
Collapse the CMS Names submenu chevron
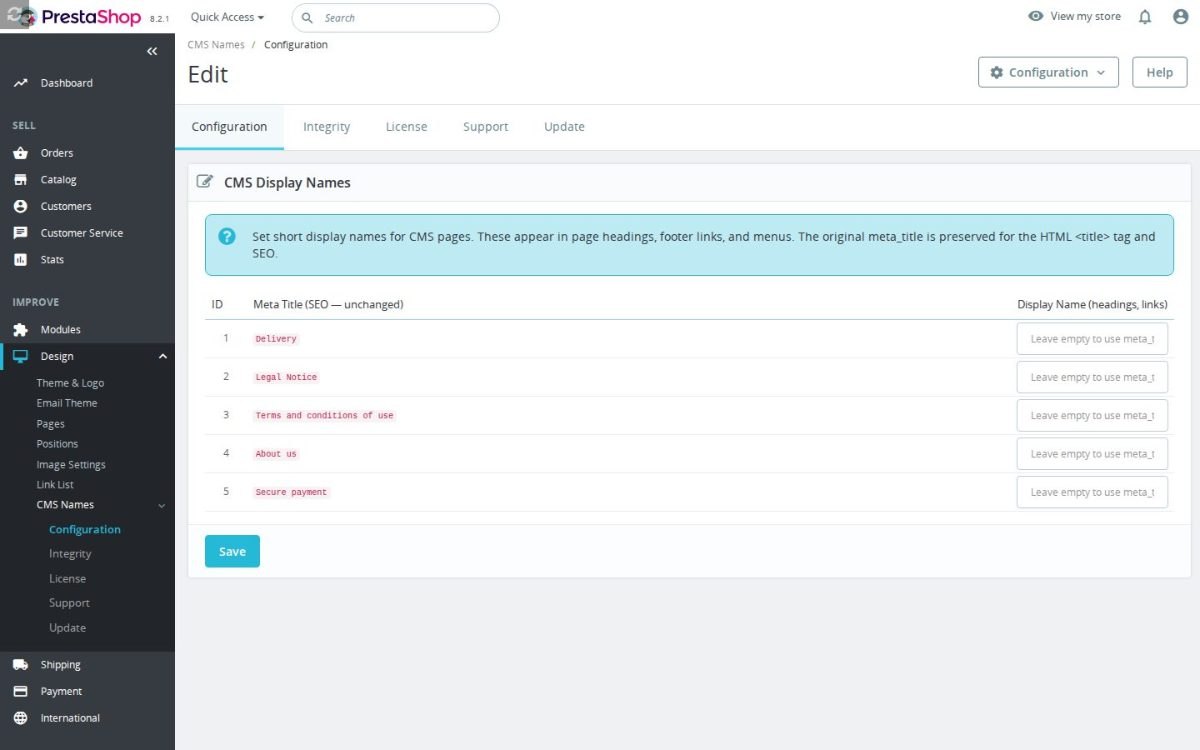tap(162, 506)
